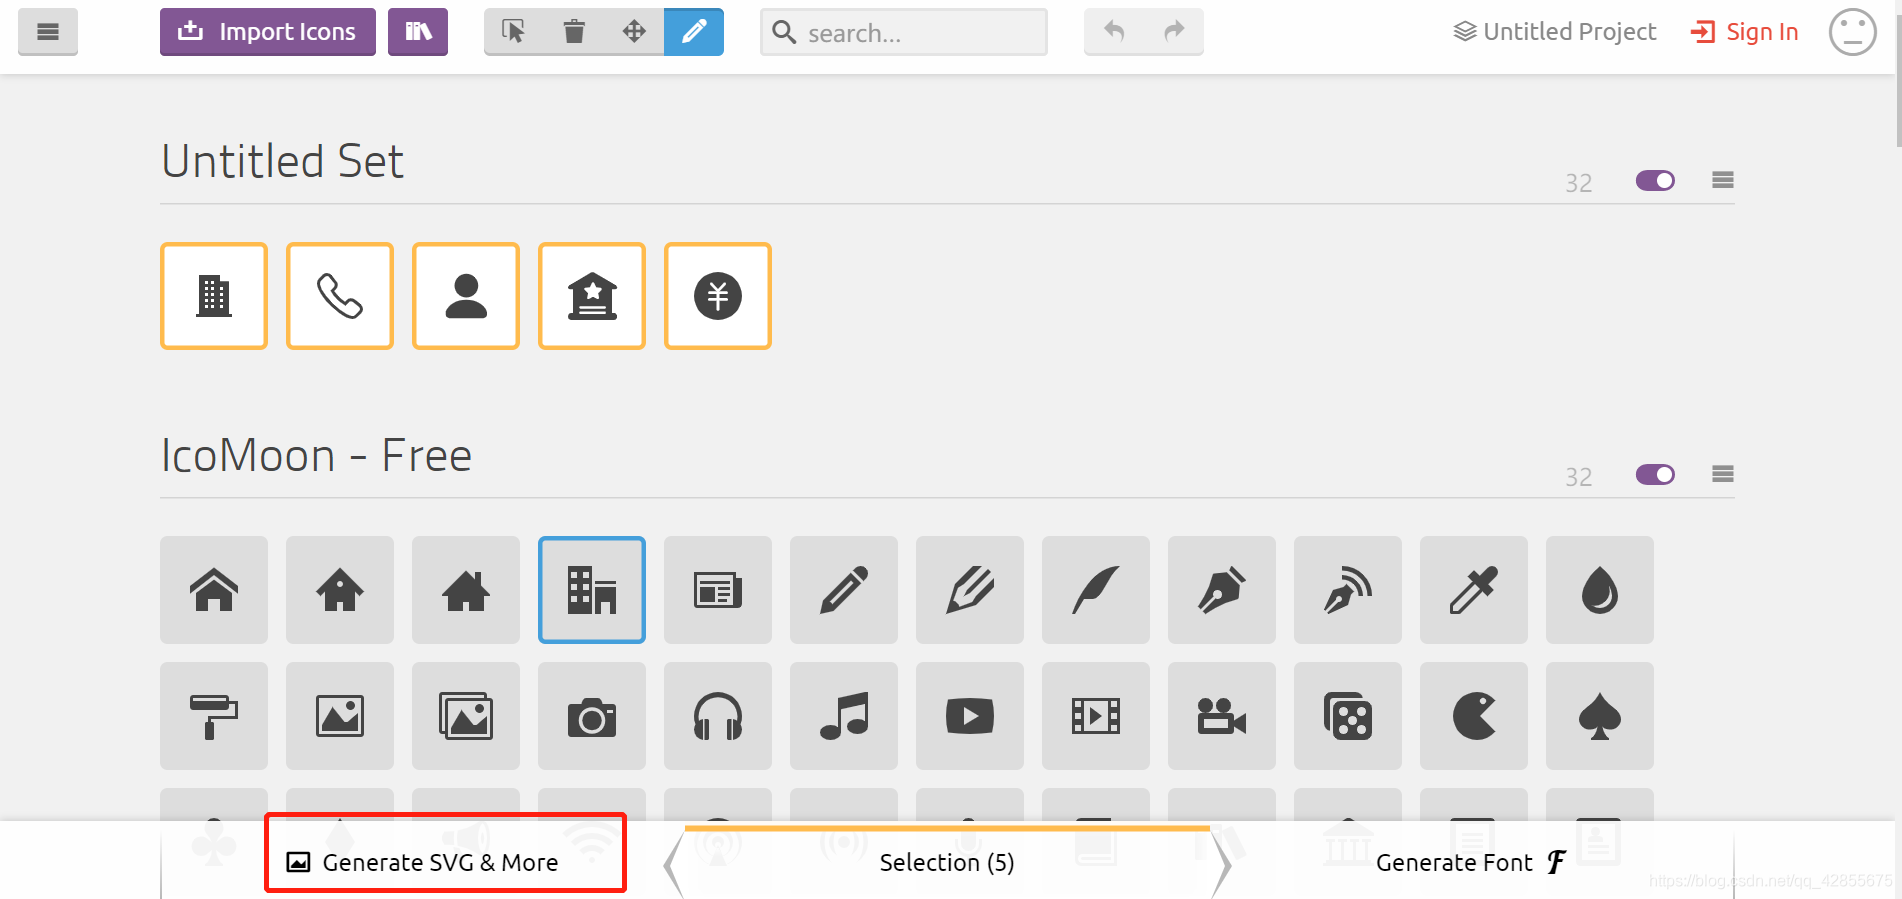Select the eyedropper icon
This screenshot has width=1902, height=899.
pos(1474,590)
